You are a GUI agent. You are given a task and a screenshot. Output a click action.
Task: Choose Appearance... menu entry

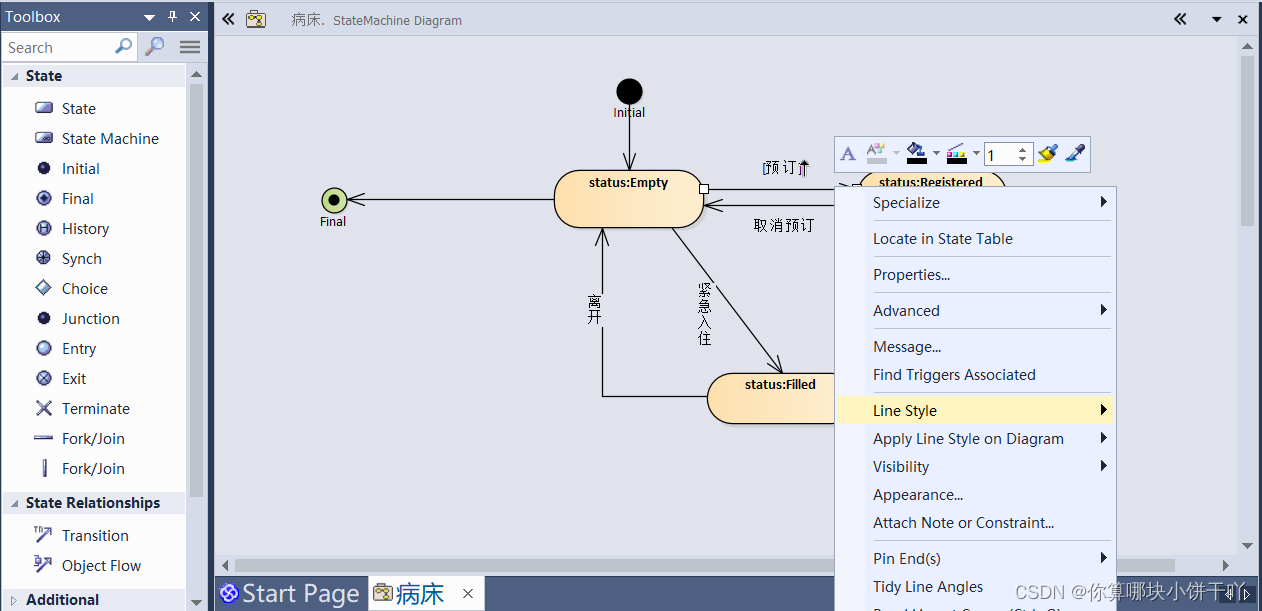pos(976,494)
